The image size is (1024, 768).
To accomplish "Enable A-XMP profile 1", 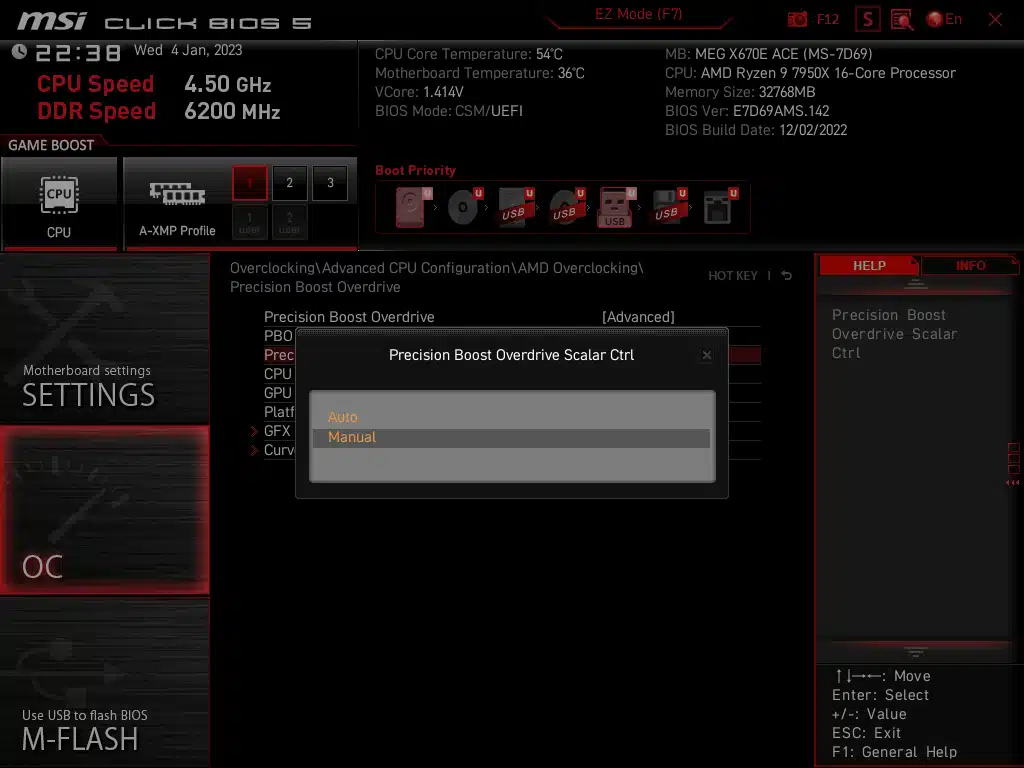I will click(249, 183).
